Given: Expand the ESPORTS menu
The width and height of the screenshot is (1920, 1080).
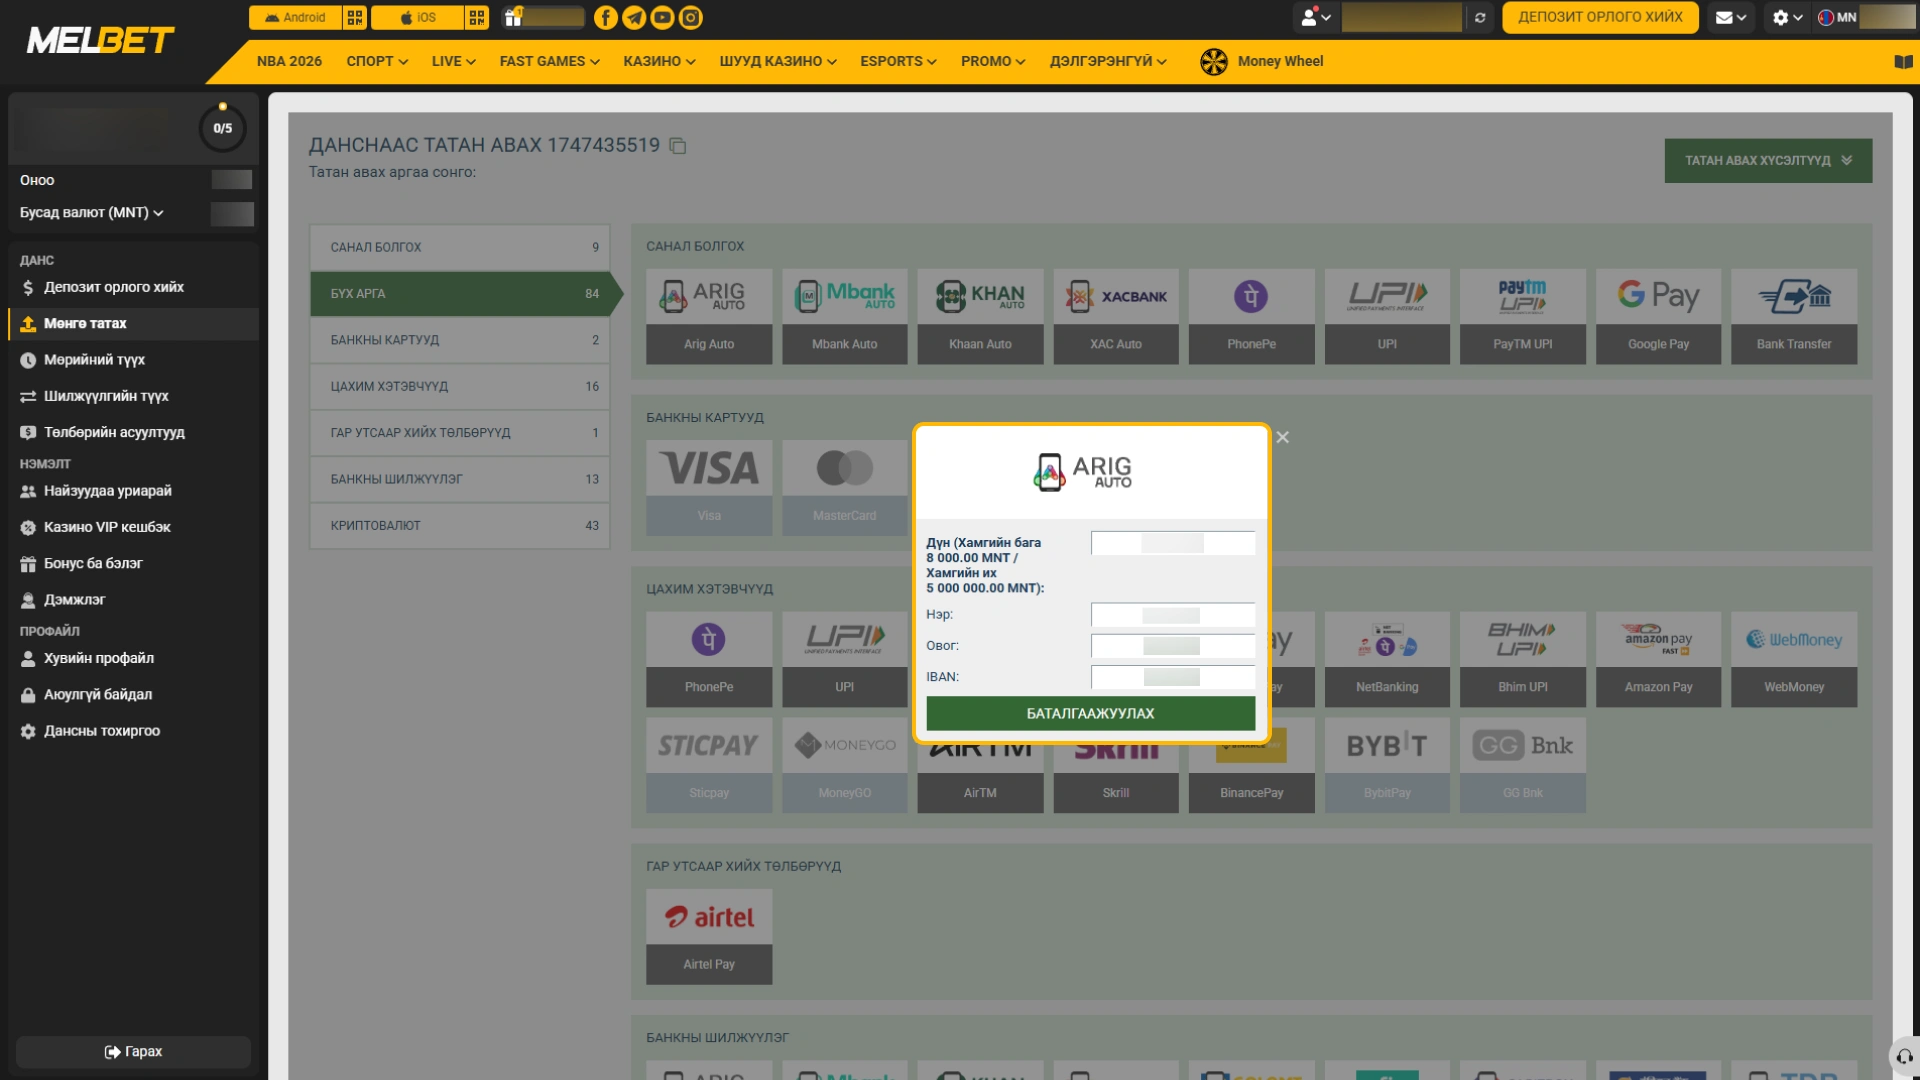Looking at the screenshot, I should click(898, 61).
